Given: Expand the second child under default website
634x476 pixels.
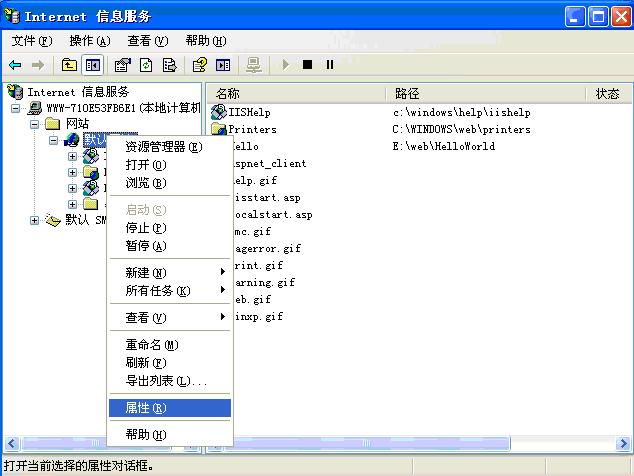Looking at the screenshot, I should tap(72, 172).
